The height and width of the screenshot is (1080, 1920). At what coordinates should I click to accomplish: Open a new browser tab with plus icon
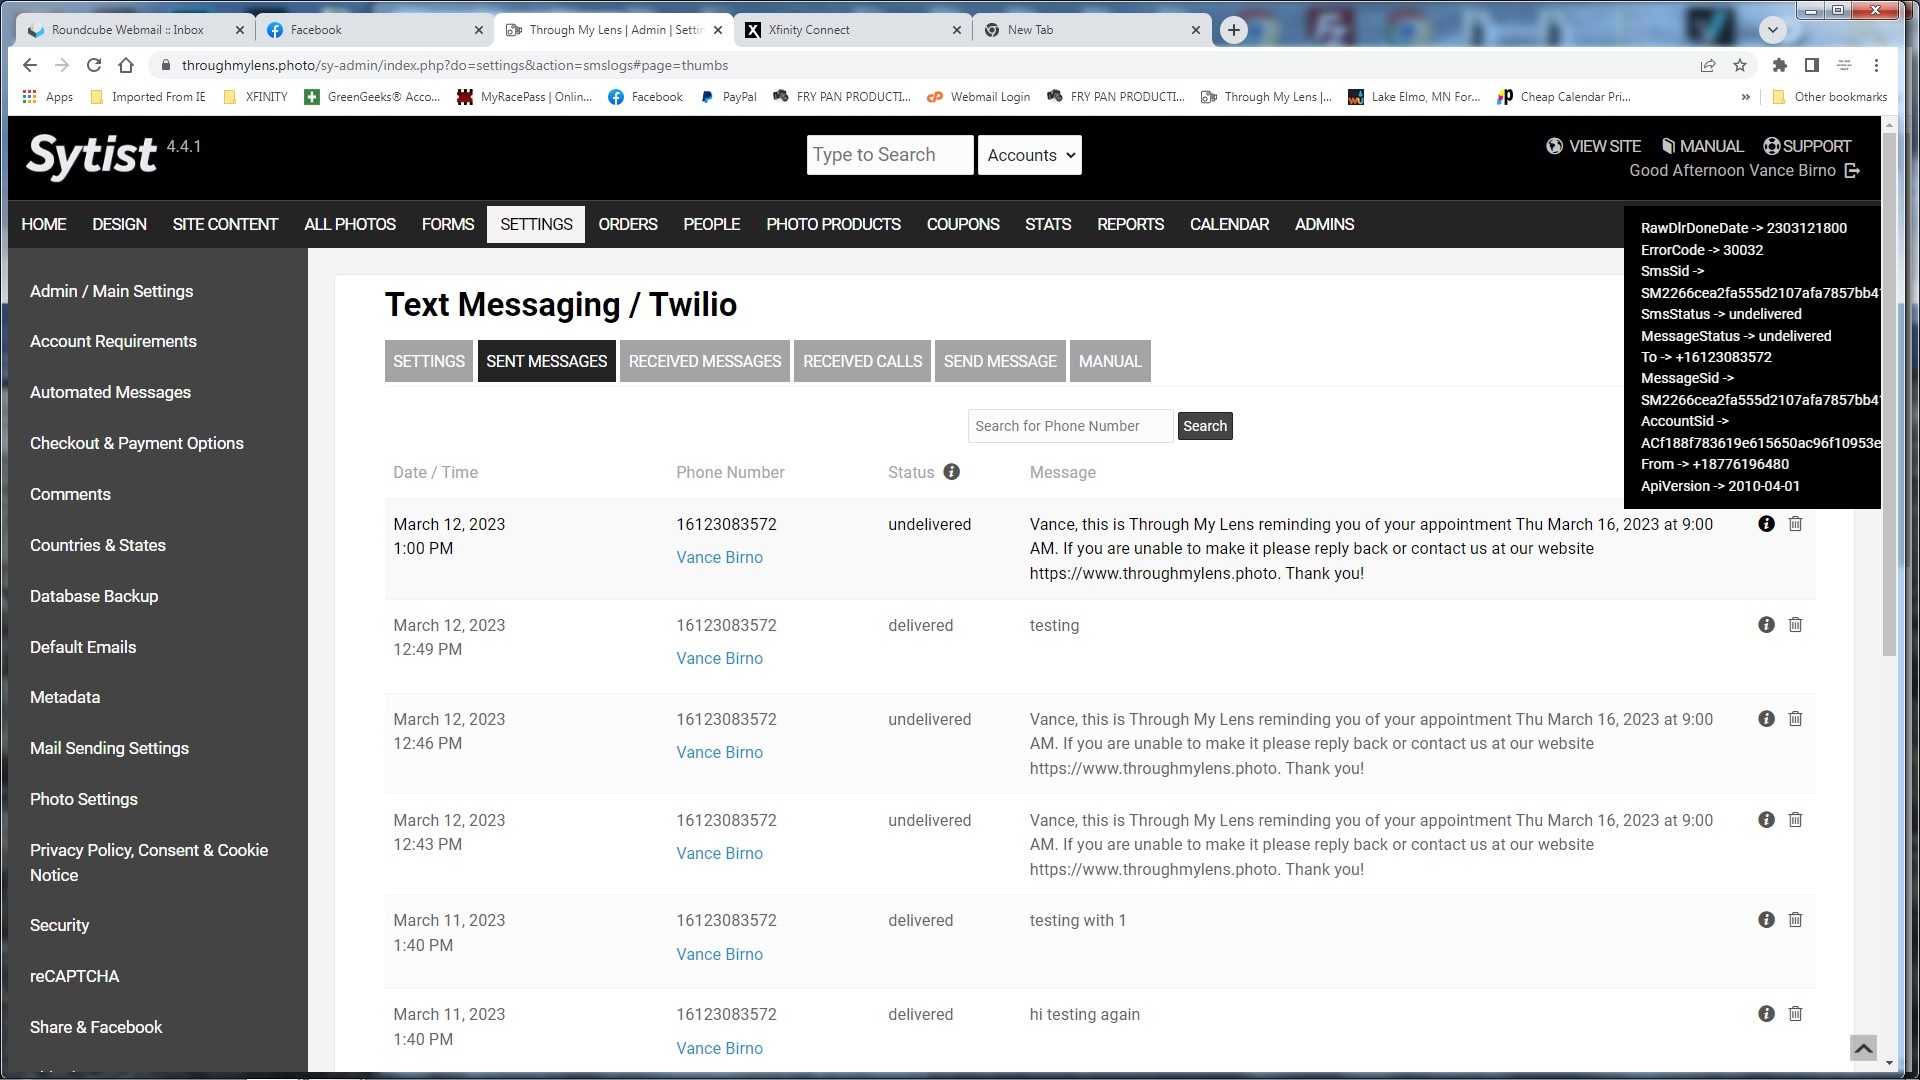point(1234,30)
